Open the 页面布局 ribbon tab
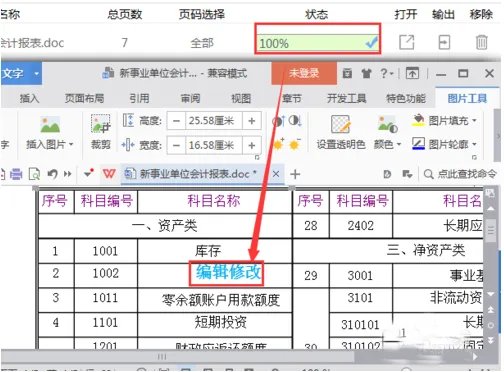 [x=84, y=98]
